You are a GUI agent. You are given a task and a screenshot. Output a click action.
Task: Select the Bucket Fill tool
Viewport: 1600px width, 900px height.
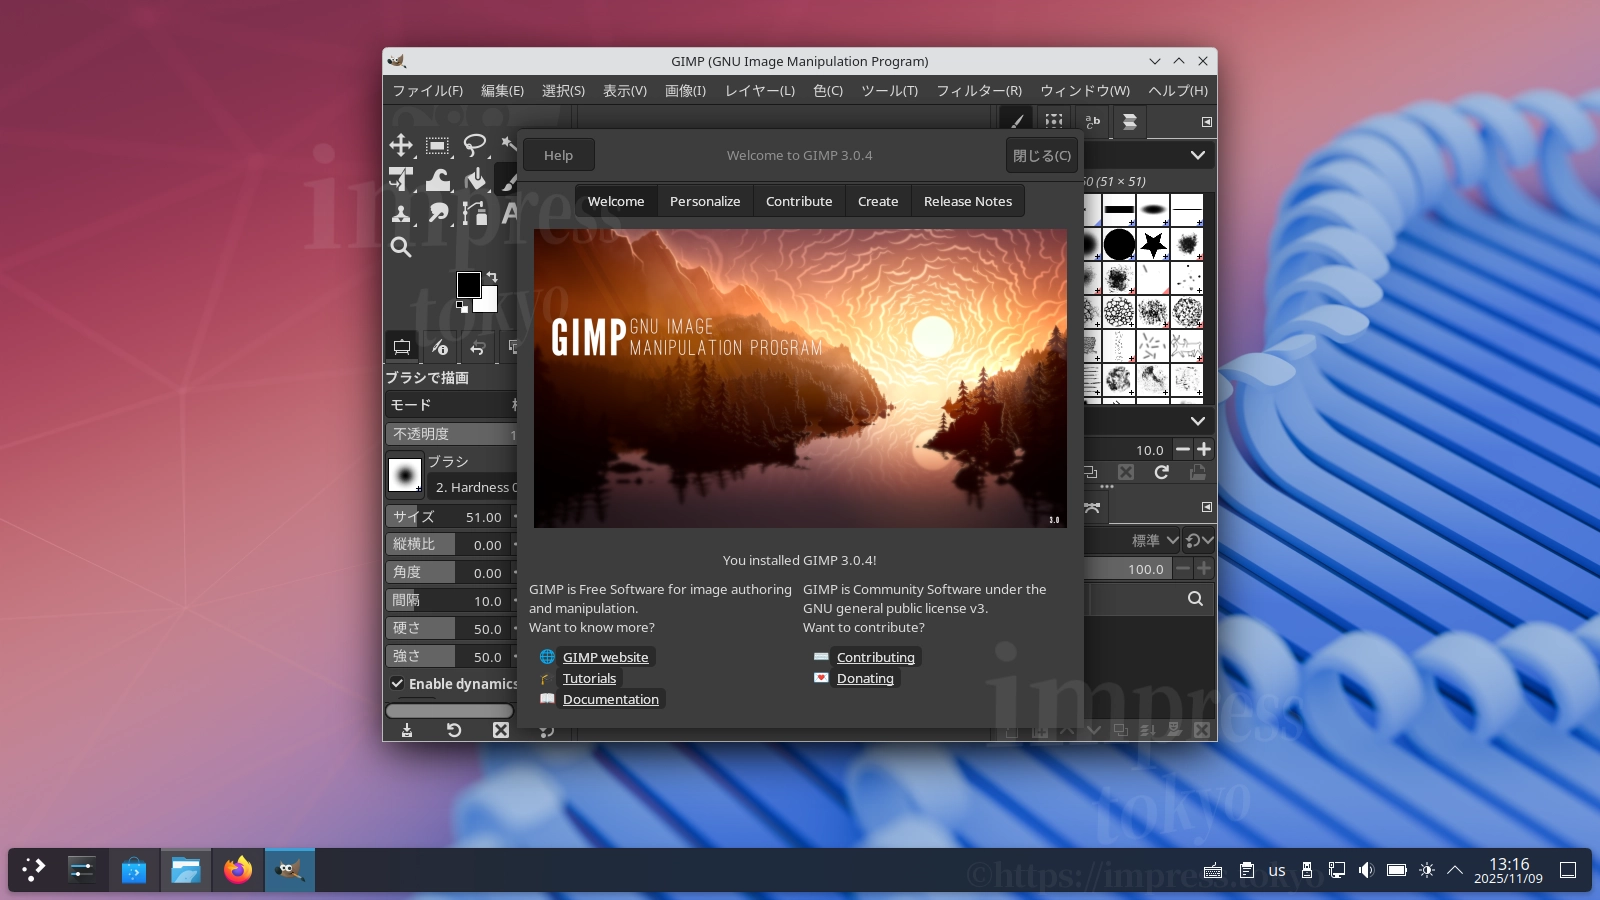(474, 180)
